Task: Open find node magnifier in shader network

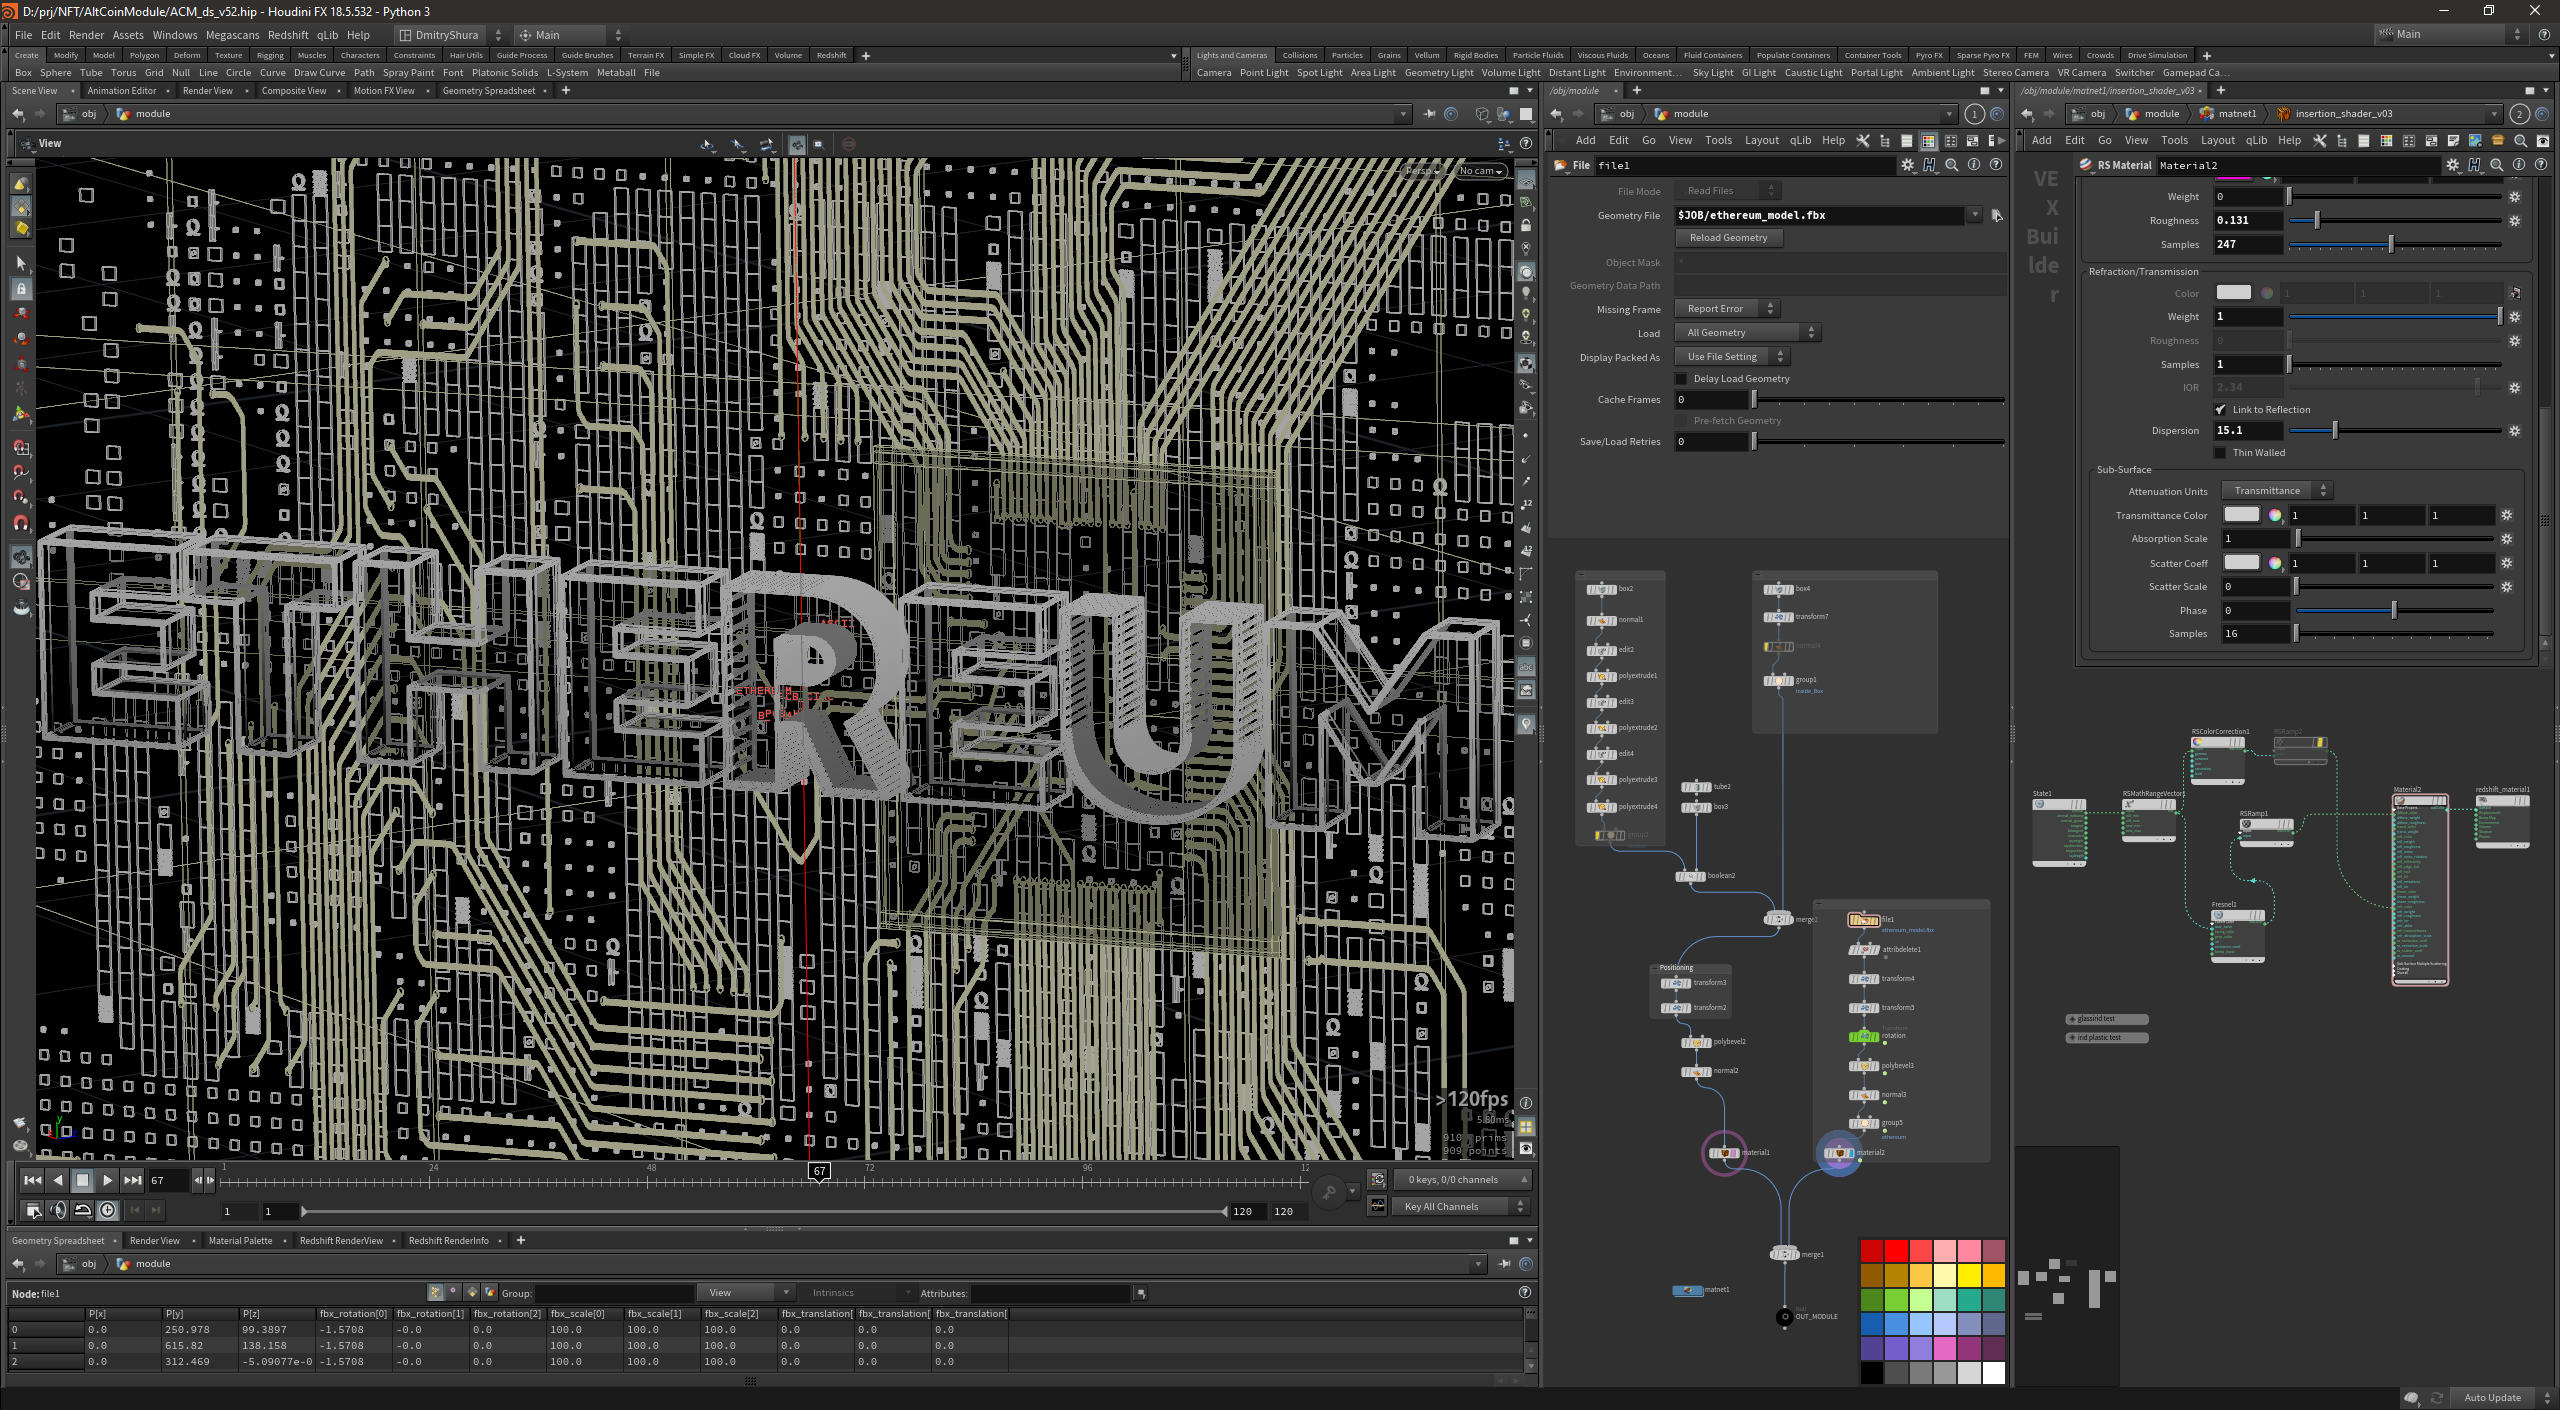Action: coord(2521,141)
